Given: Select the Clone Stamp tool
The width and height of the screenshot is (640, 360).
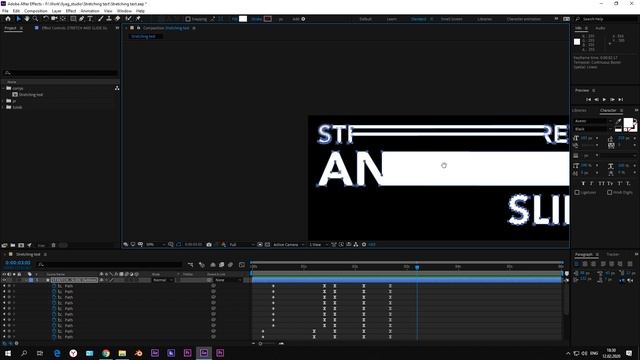Looking at the screenshot, I should pyautogui.click(x=109, y=19).
